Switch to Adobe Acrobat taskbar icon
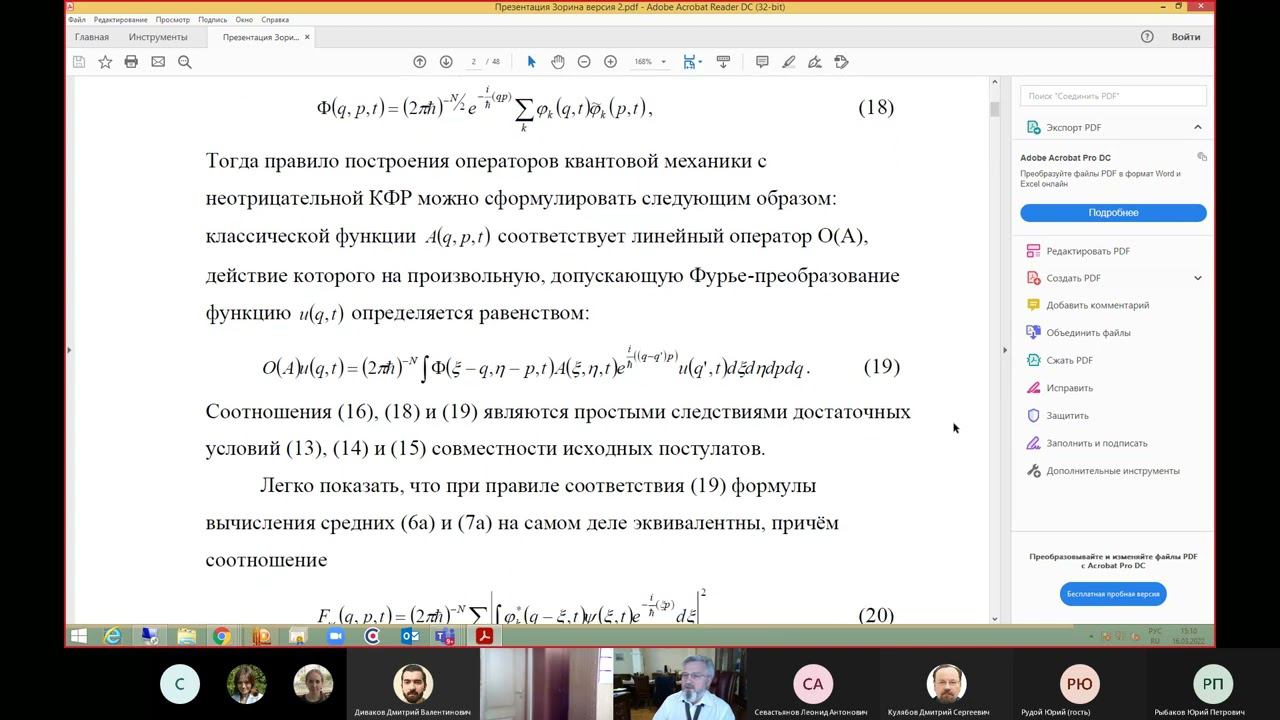This screenshot has width=1280, height=720. pos(484,636)
